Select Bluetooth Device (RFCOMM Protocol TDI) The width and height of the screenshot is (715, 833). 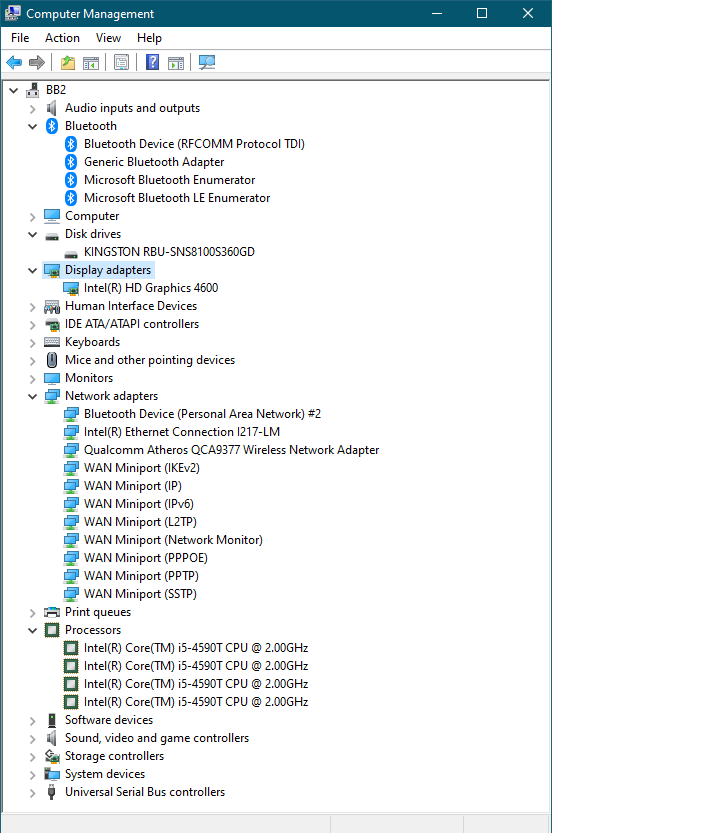194,144
